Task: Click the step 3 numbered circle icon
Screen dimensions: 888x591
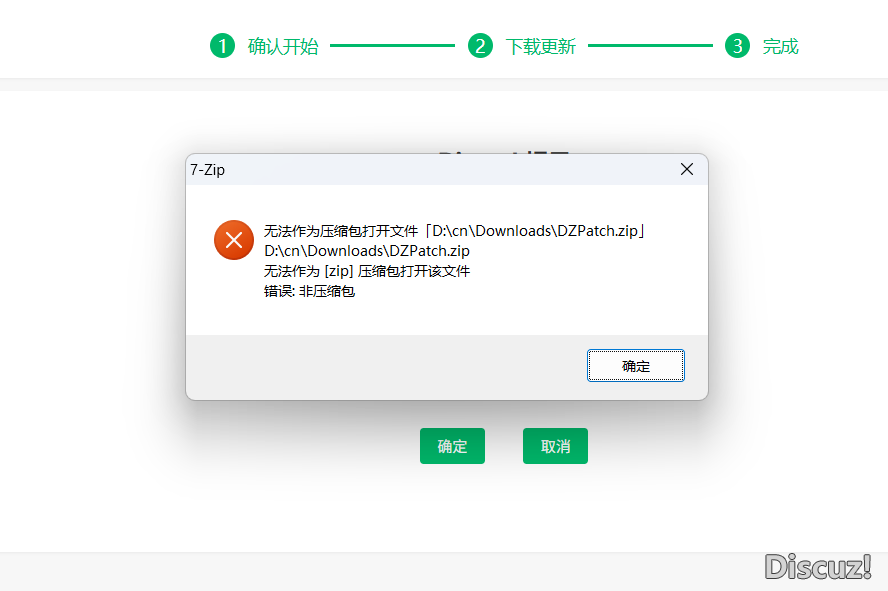Action: (737, 46)
